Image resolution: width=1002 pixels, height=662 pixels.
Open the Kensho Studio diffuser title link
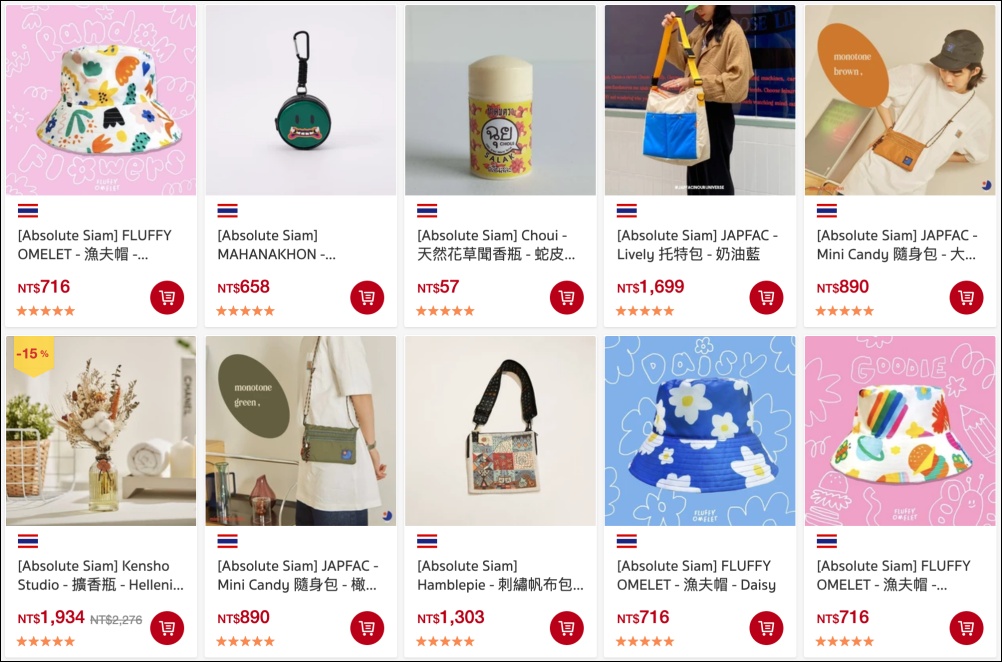point(101,575)
